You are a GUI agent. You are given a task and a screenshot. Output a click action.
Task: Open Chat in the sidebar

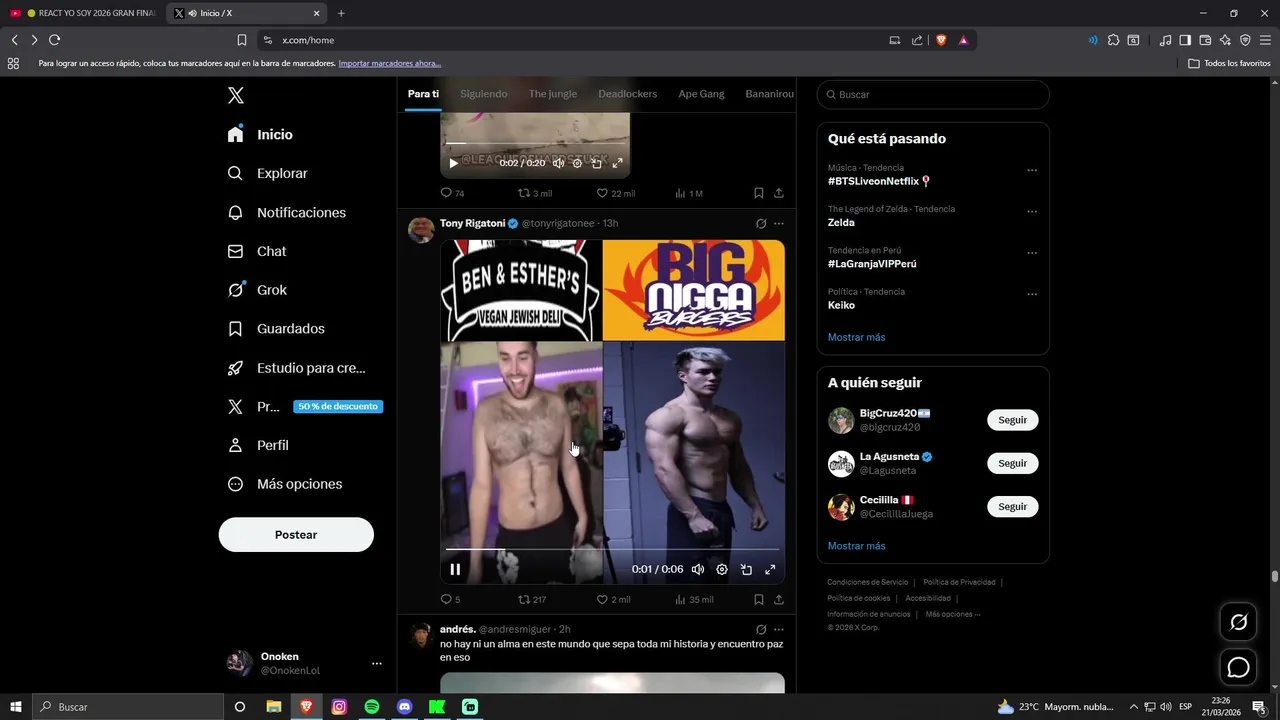point(257,251)
